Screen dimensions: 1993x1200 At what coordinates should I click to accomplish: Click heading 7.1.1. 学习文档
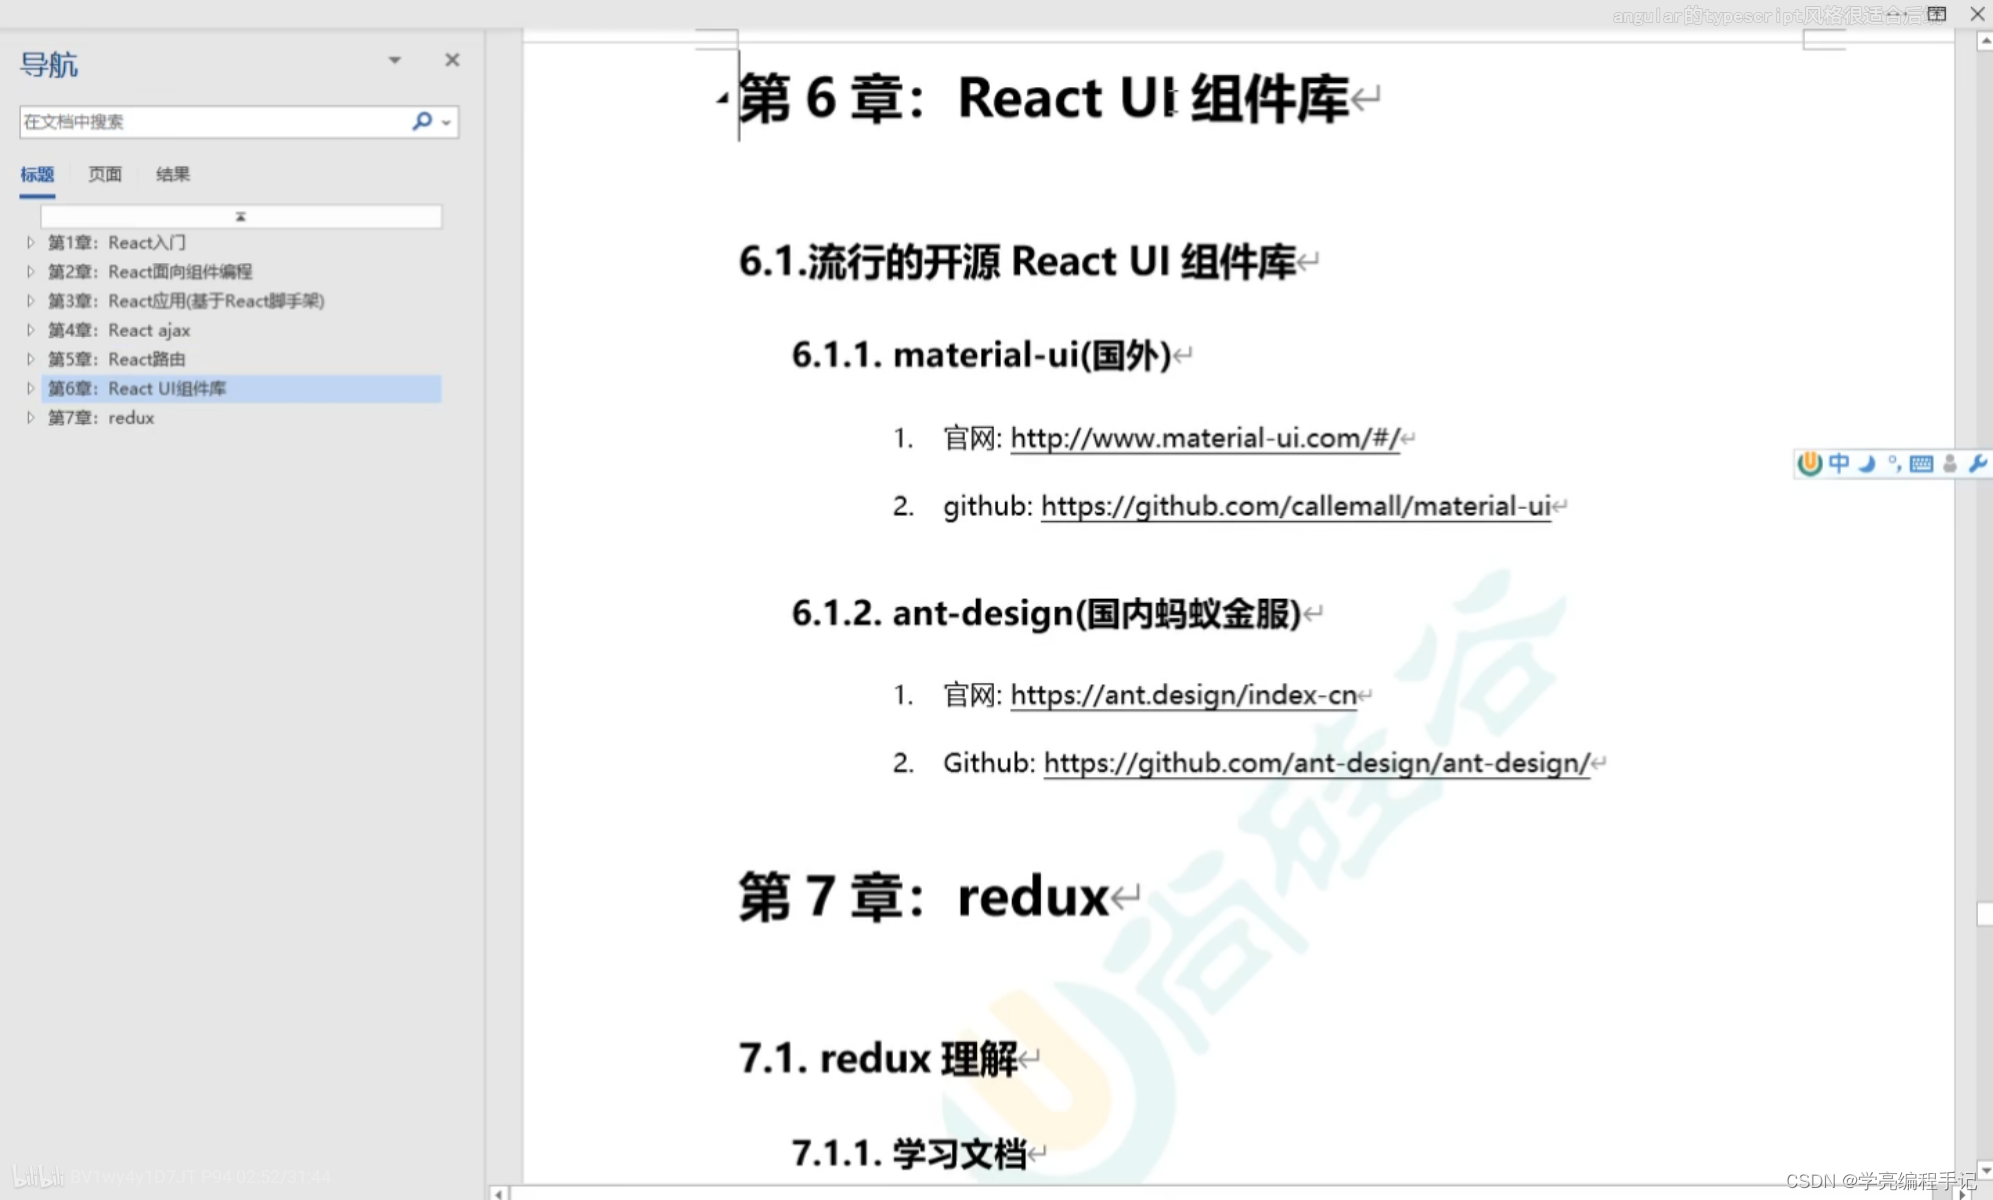tap(909, 1154)
